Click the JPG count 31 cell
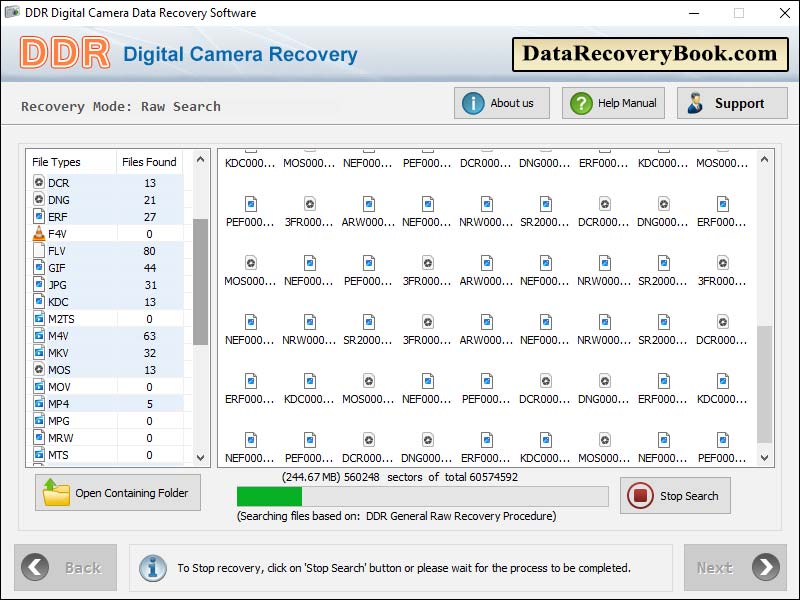This screenshot has height=600, width=800. click(x=149, y=285)
